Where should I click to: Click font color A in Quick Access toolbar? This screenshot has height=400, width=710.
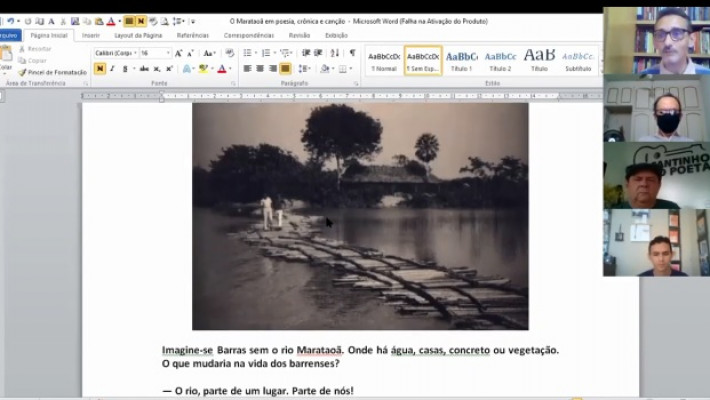(110, 21)
